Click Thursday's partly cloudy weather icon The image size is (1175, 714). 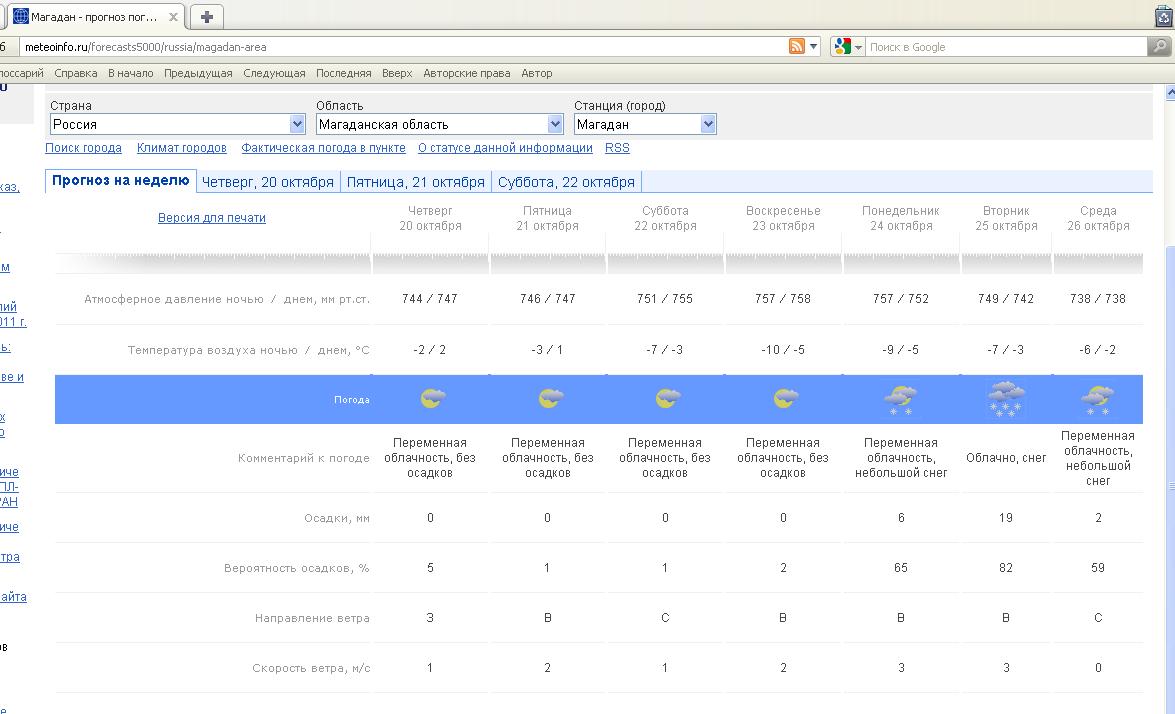[431, 399]
